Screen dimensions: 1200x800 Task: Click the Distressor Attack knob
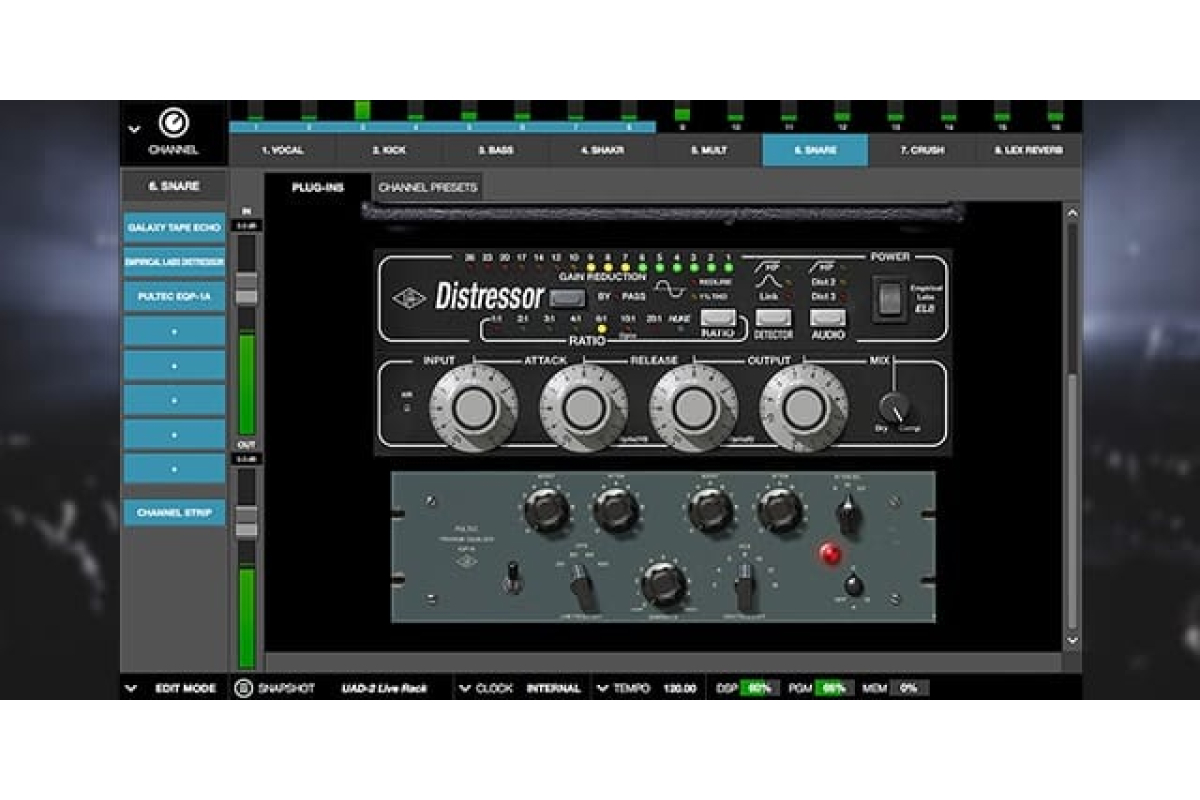click(x=584, y=408)
